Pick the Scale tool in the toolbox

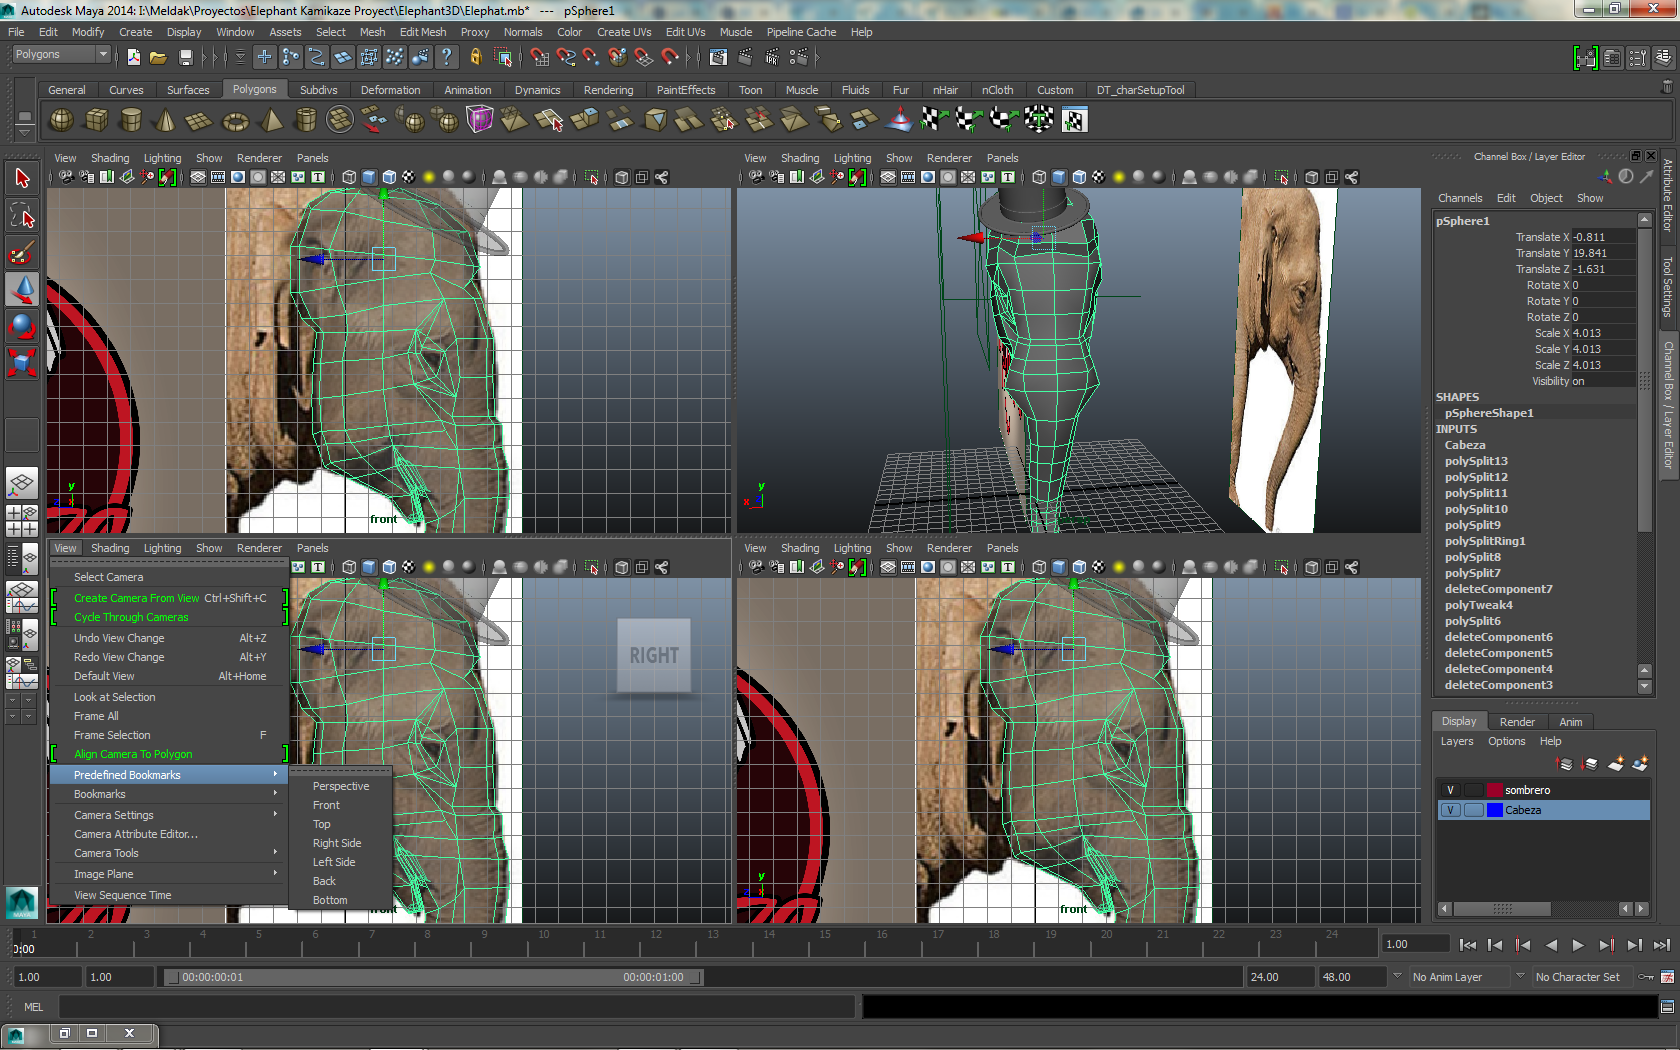click(22, 362)
